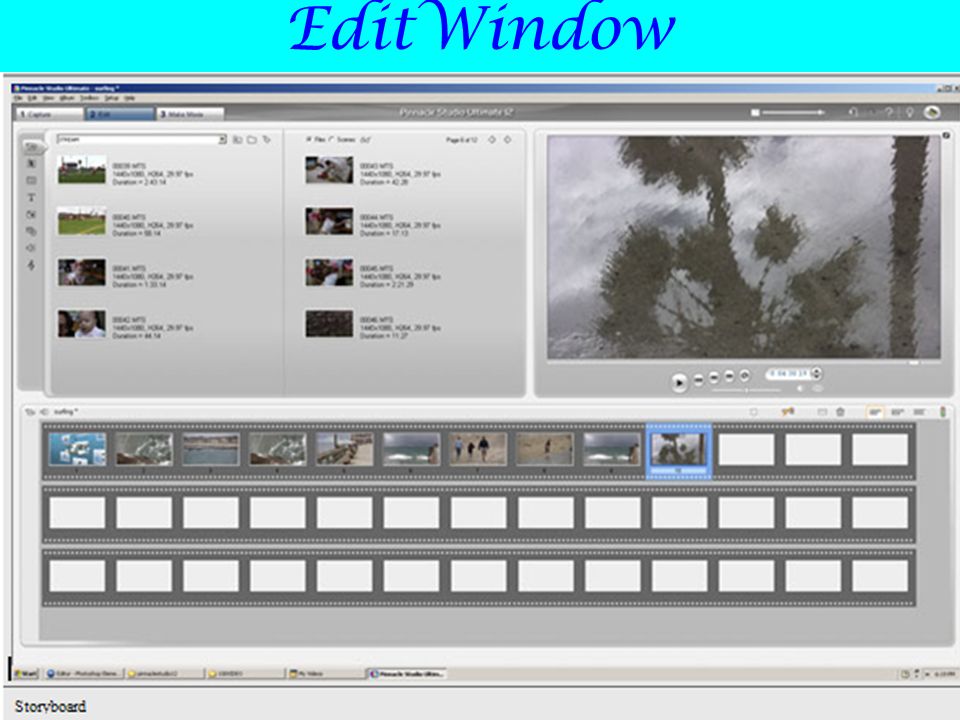Click the view mode icon beside Scenes

click(366, 140)
